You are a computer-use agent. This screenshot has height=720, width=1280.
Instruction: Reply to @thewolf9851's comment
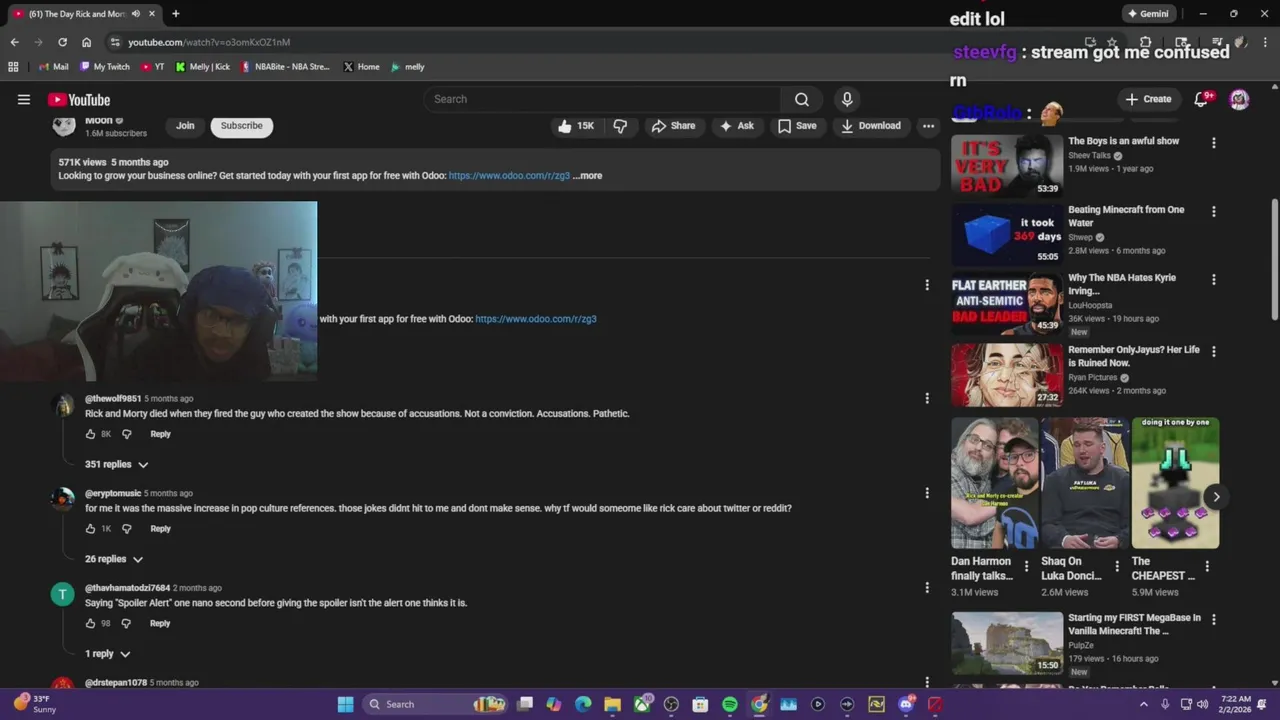160,434
